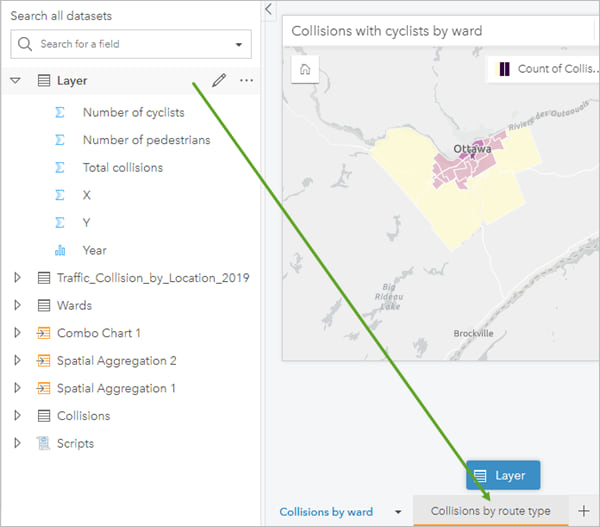Switch to the Collisions by ward tab
This screenshot has width=600, height=527.
click(326, 512)
